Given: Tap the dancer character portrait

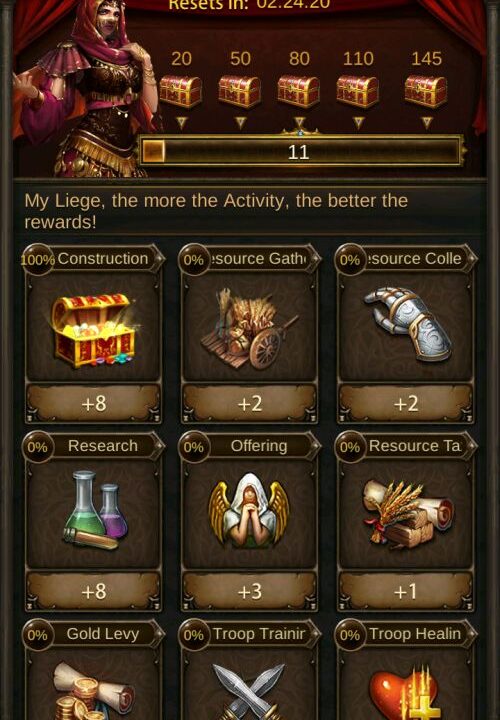Looking at the screenshot, I should pyautogui.click(x=87, y=90).
